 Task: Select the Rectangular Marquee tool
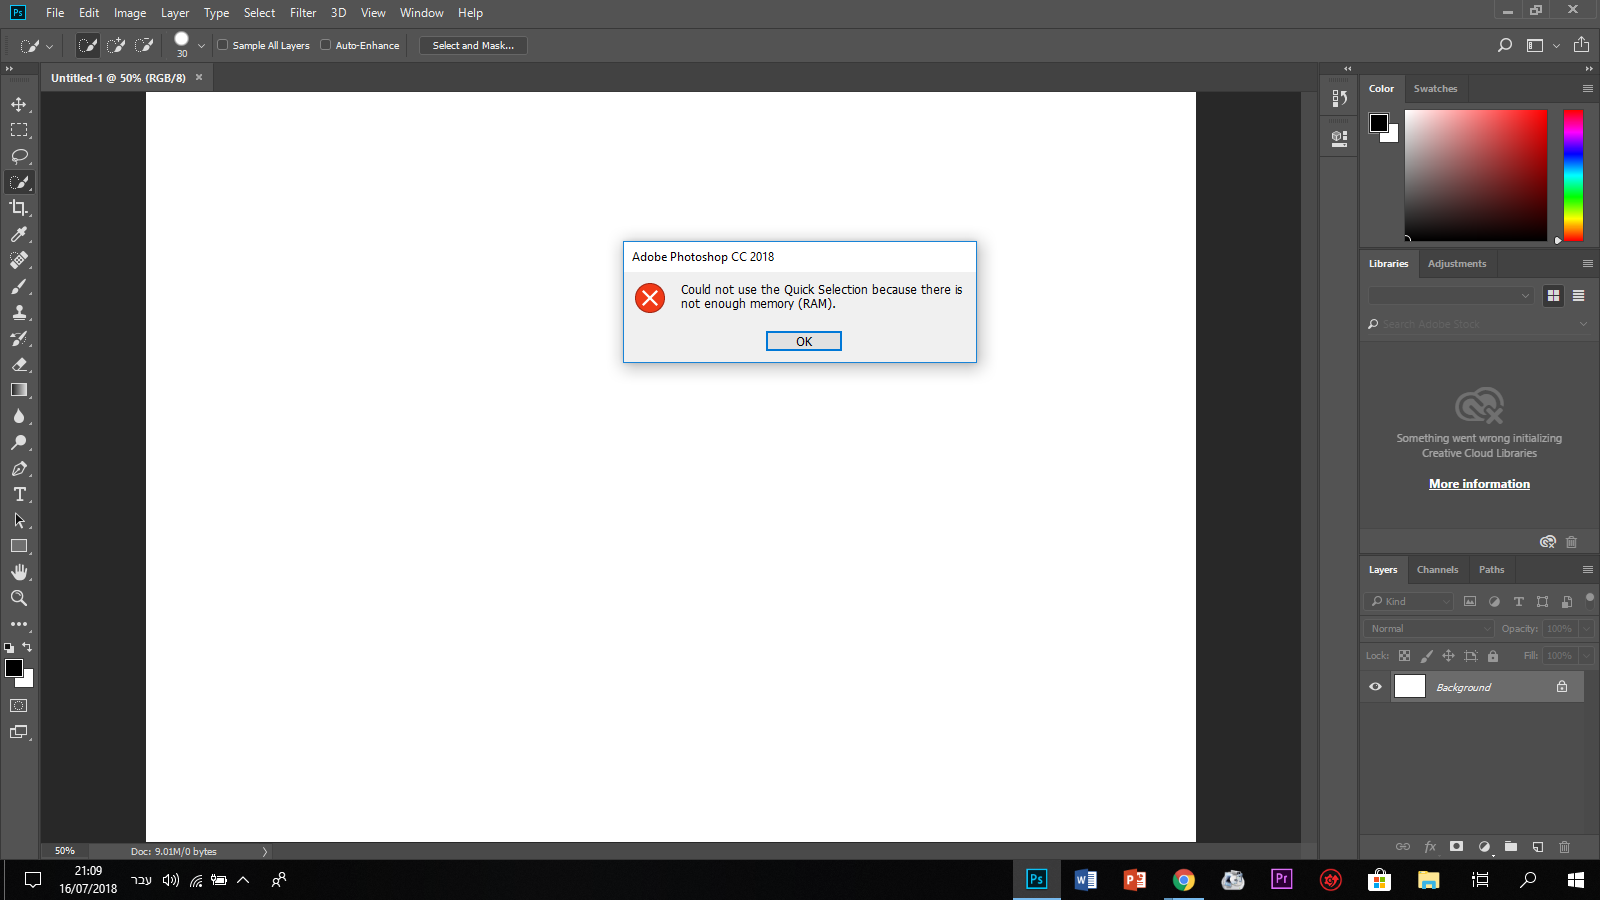(x=19, y=130)
